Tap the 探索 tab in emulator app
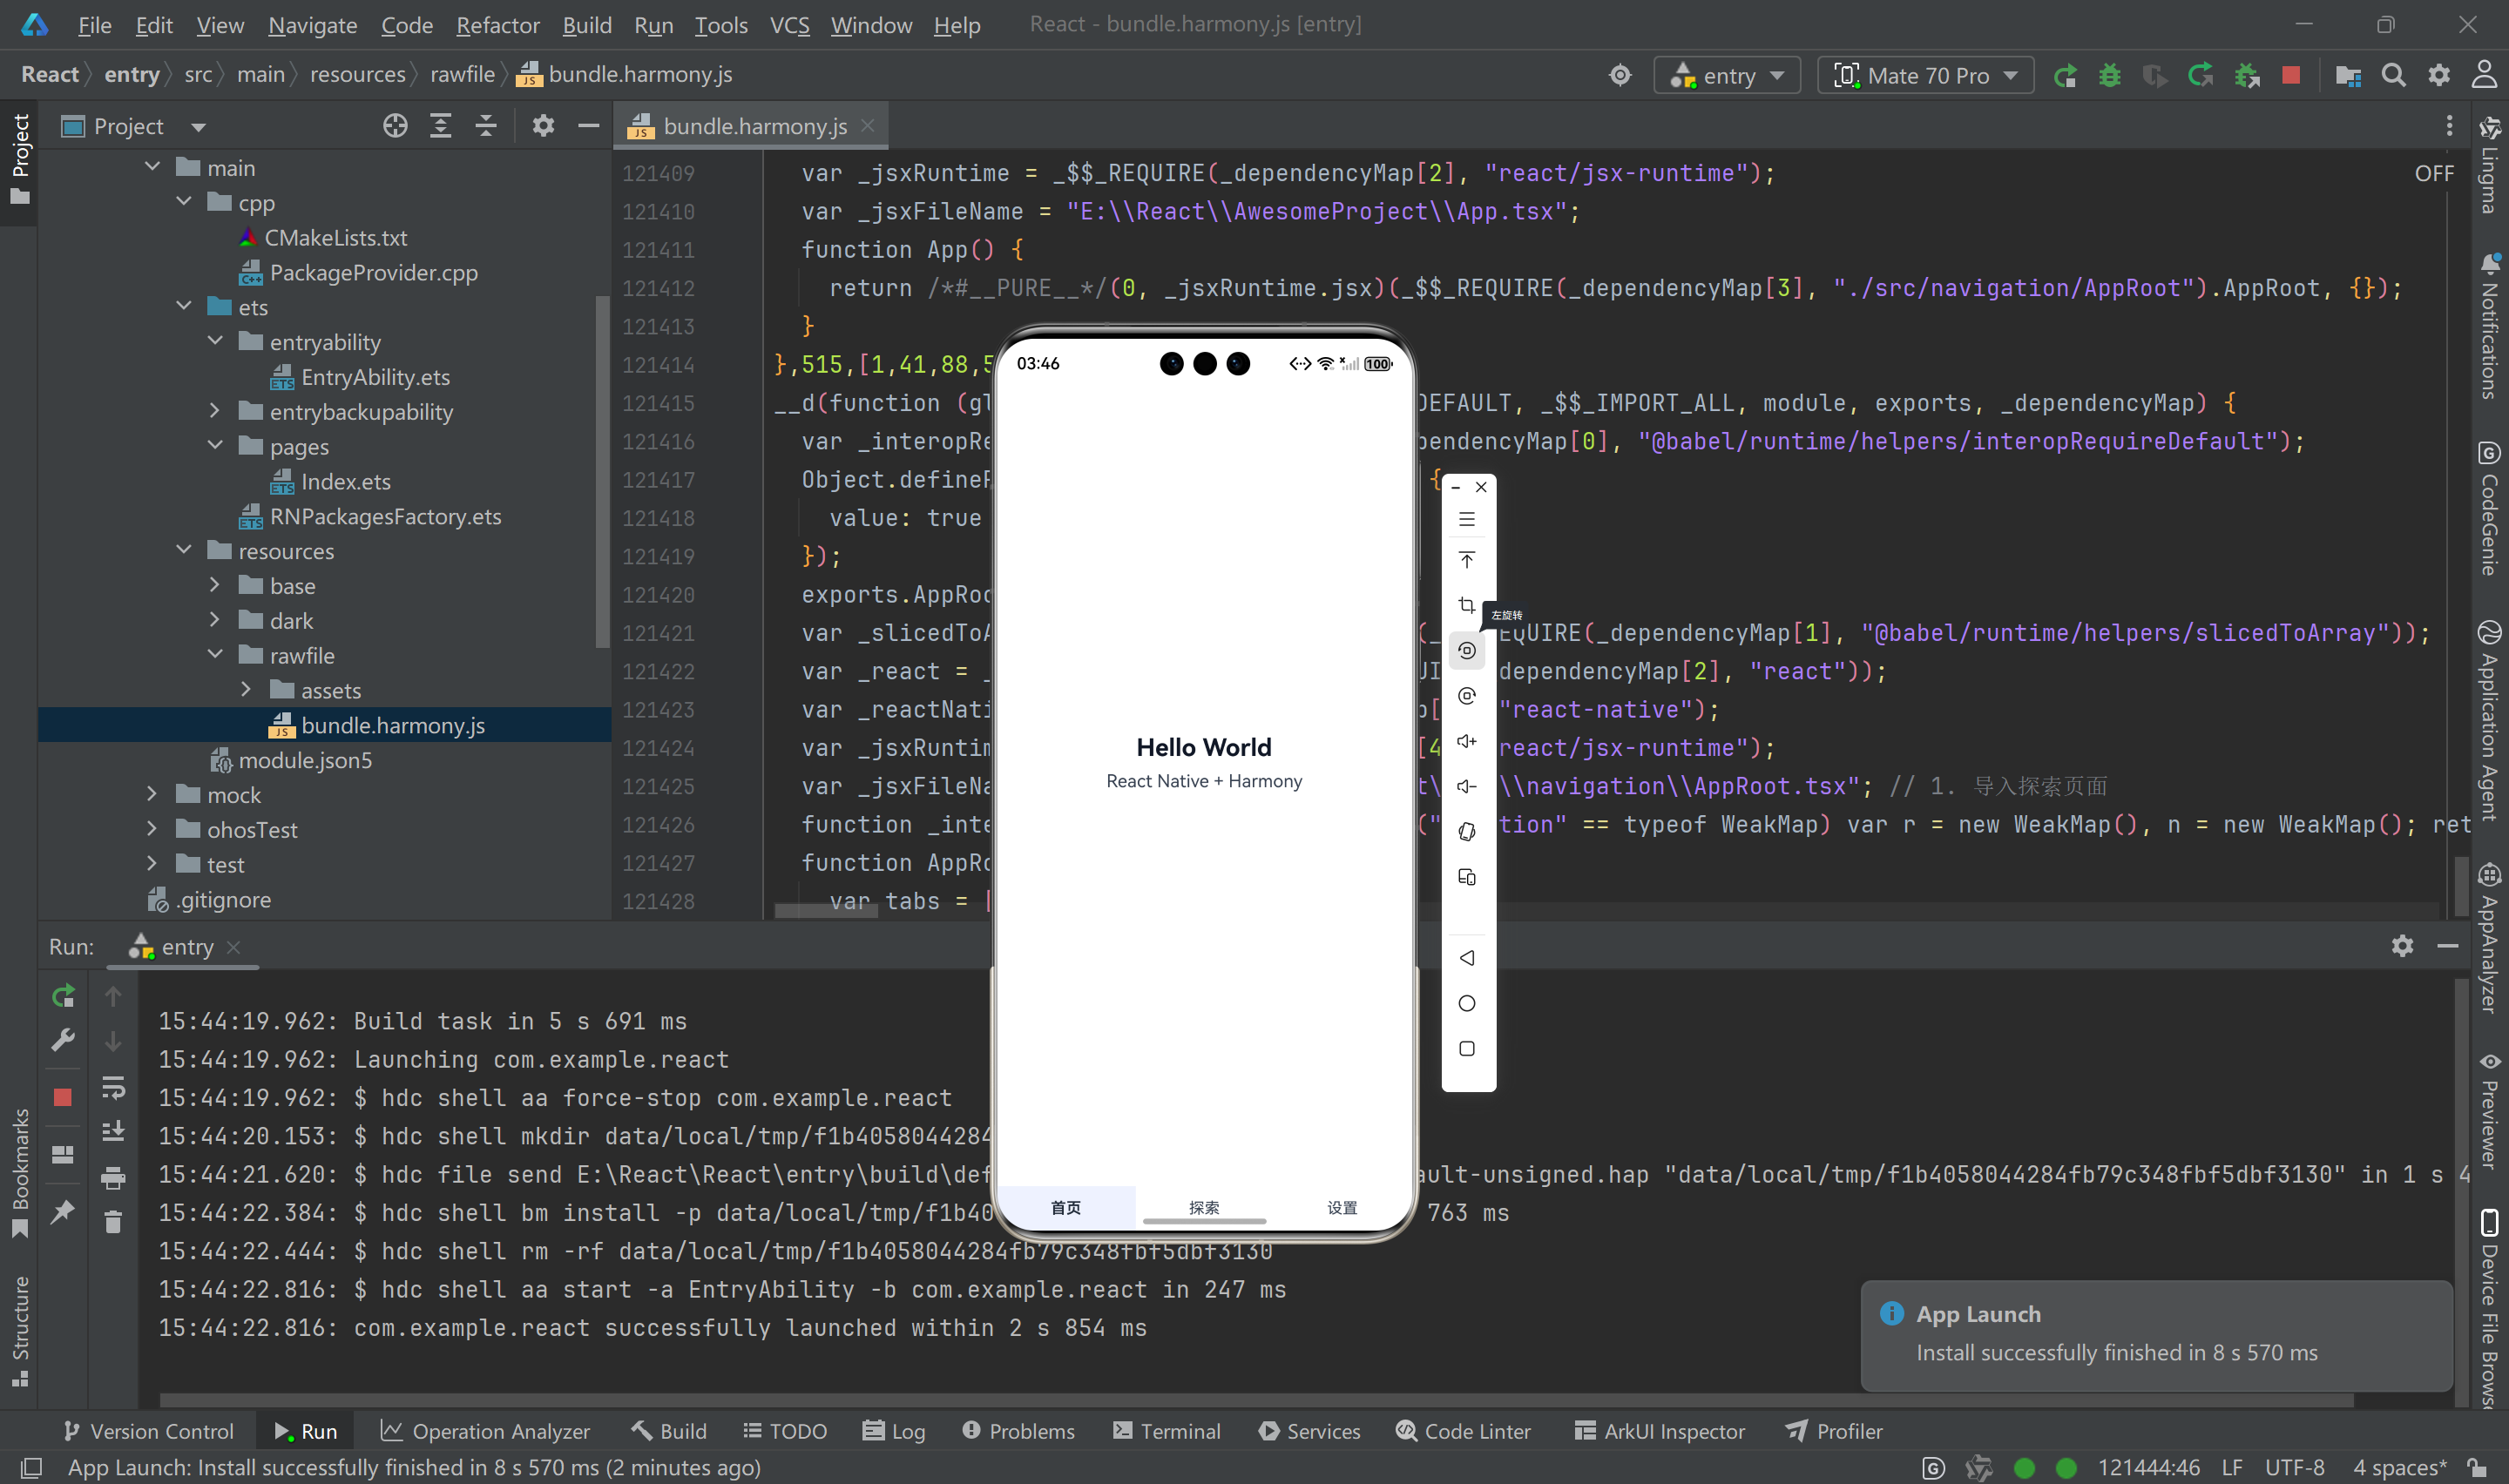Viewport: 2509px width, 1484px height. click(x=1204, y=1207)
